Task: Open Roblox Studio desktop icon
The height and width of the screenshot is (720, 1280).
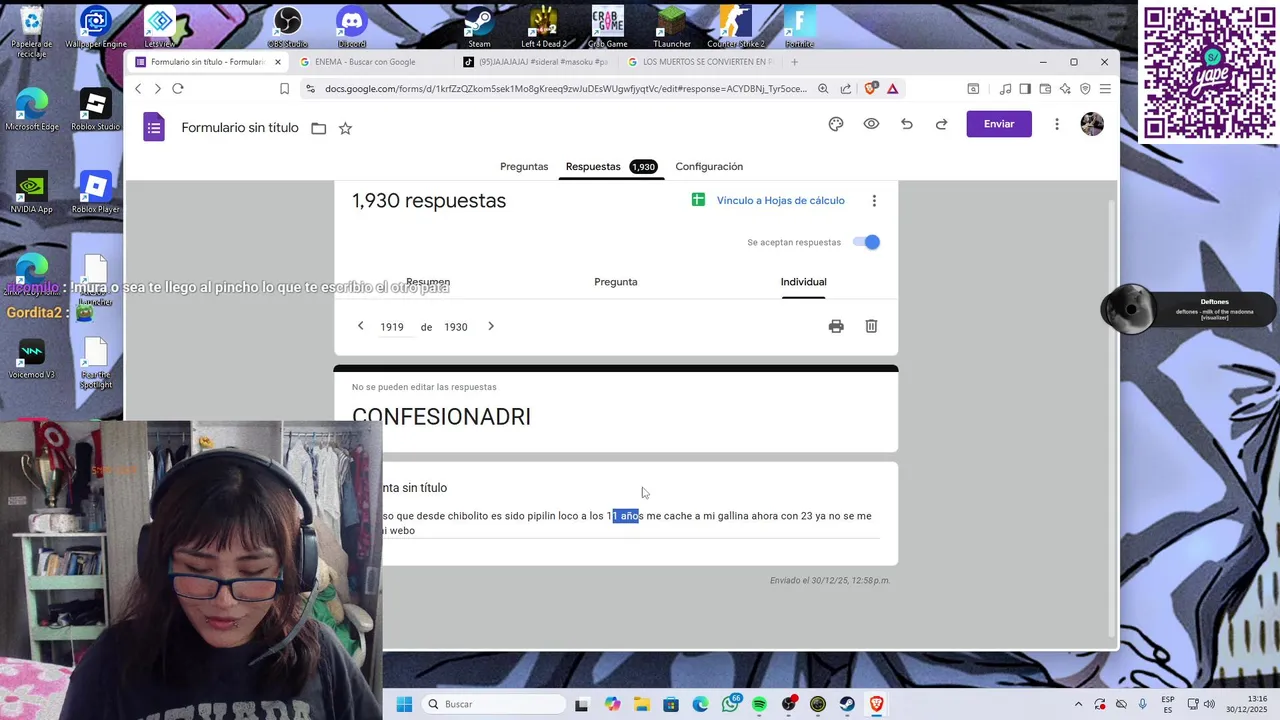Action: click(x=95, y=109)
